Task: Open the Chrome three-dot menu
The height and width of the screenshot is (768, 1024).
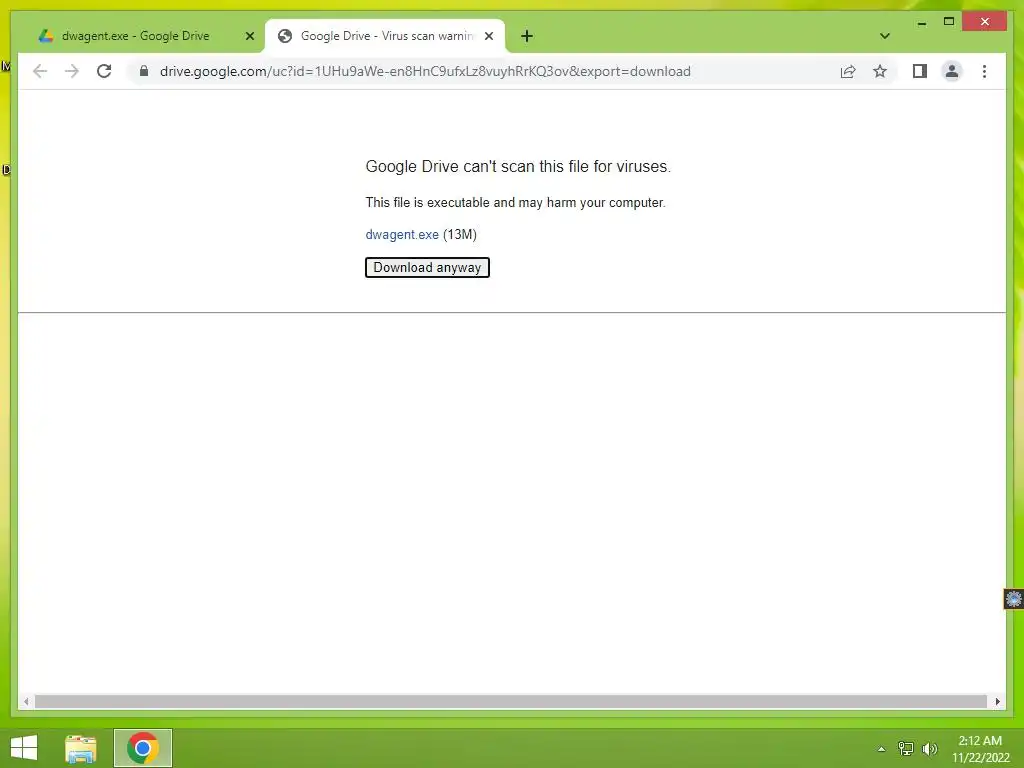Action: [984, 71]
